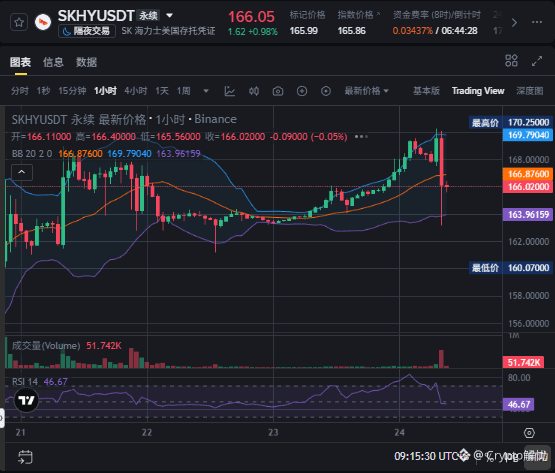Screen dimensions: 555x473
Task: Click the BB 20 2 0 indicator label
Action: coord(32,154)
